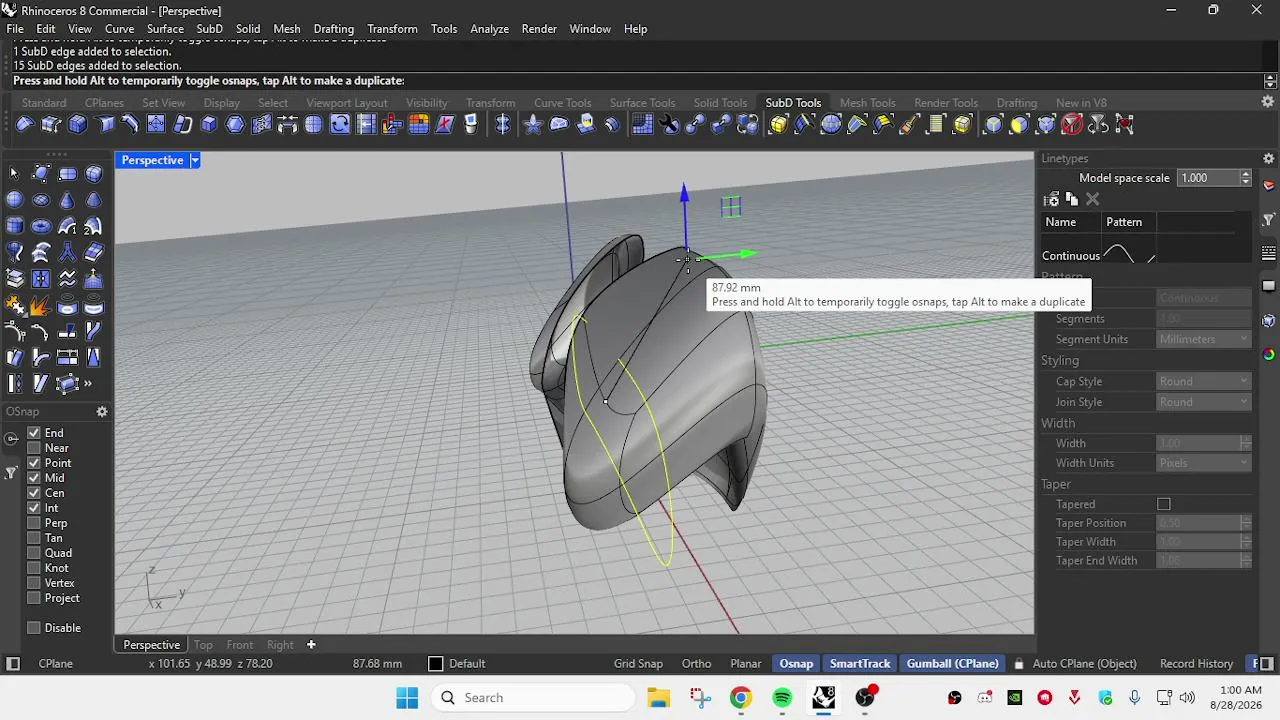Select the arrow pointer tool in left sidebar
Screen dimensions: 1280x720
pyautogui.click(x=14, y=174)
